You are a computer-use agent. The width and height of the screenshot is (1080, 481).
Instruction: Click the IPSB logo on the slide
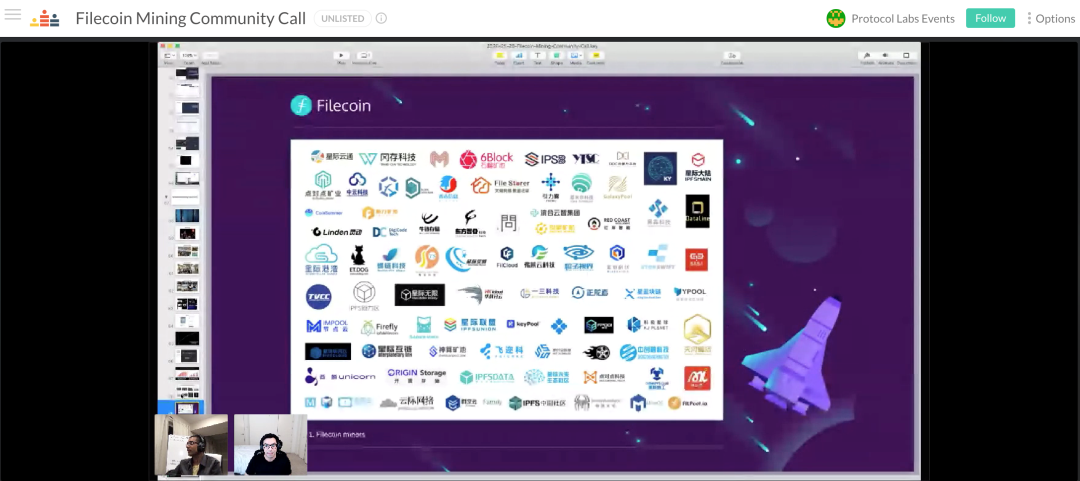[x=545, y=160]
